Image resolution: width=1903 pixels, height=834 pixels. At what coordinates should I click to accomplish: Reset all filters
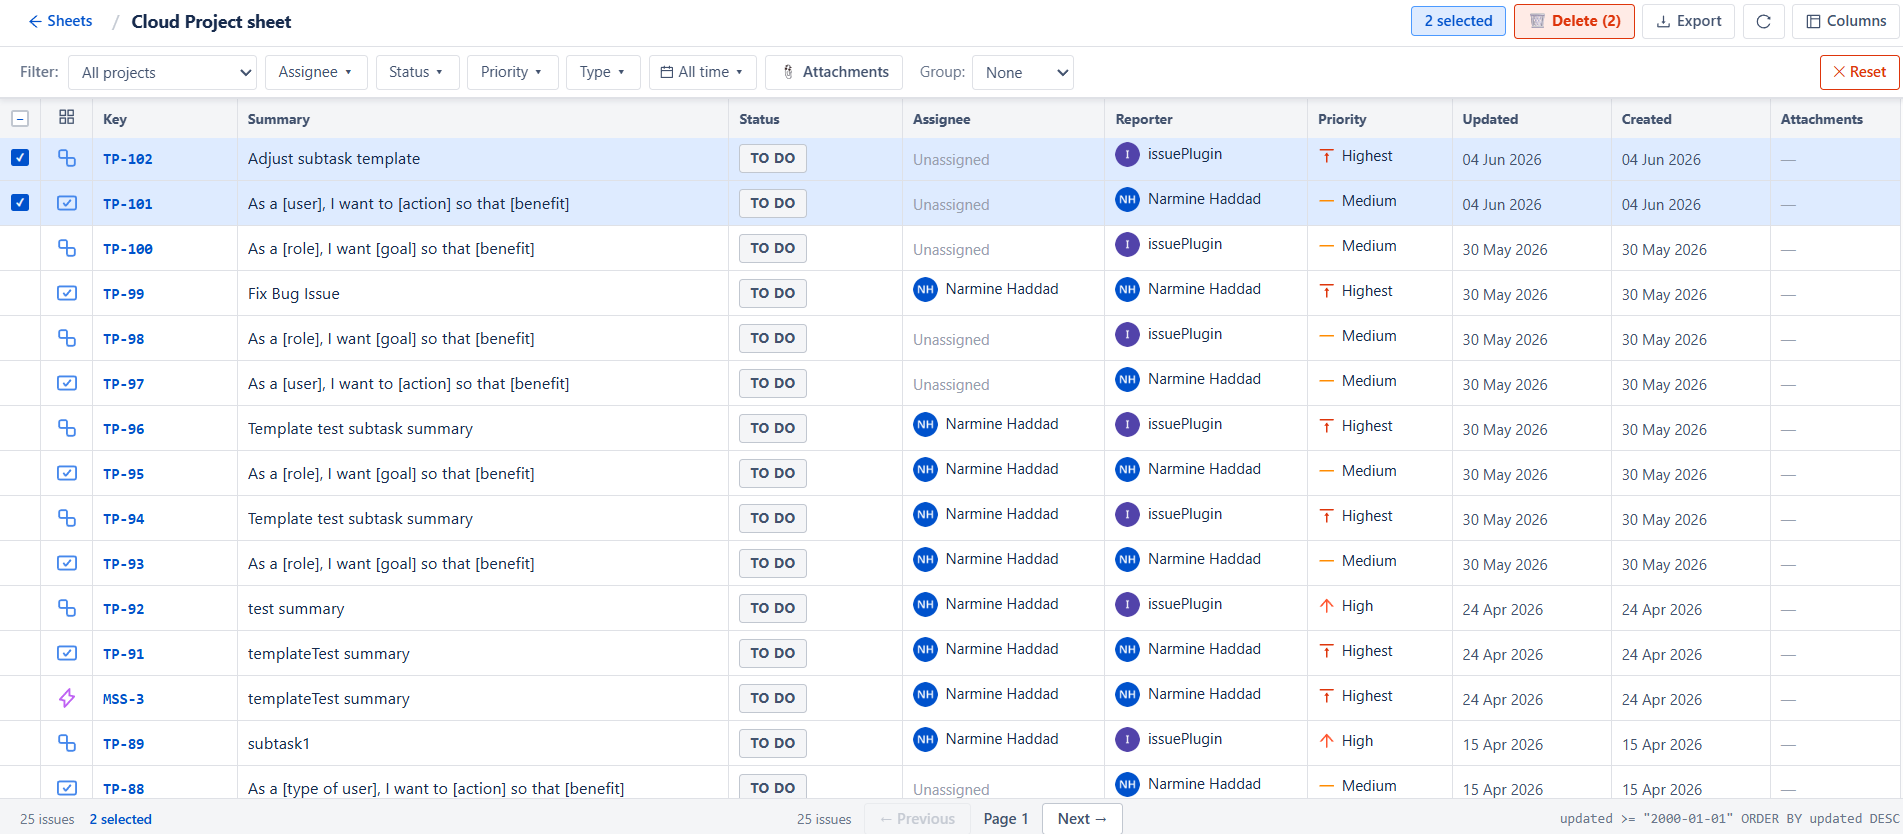1859,72
